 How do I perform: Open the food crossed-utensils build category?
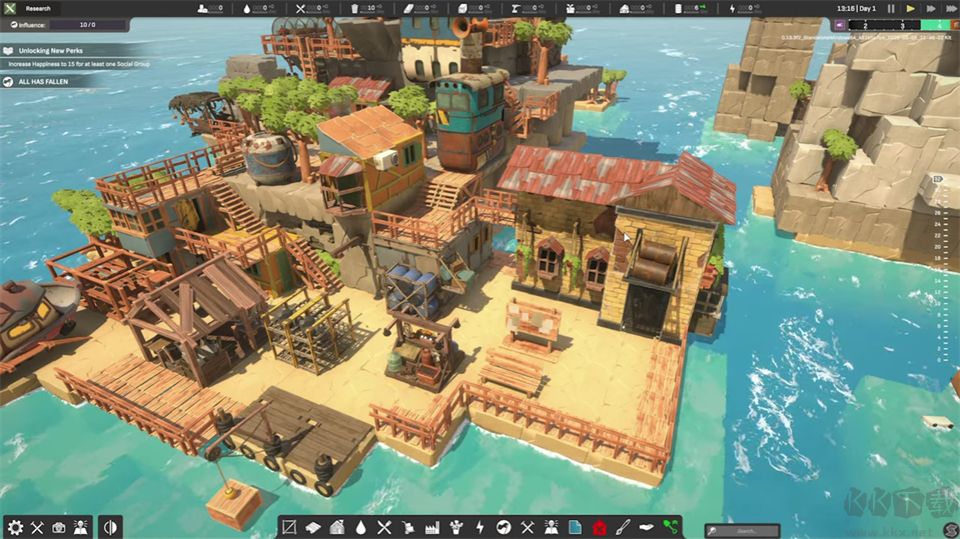pyautogui.click(x=384, y=527)
